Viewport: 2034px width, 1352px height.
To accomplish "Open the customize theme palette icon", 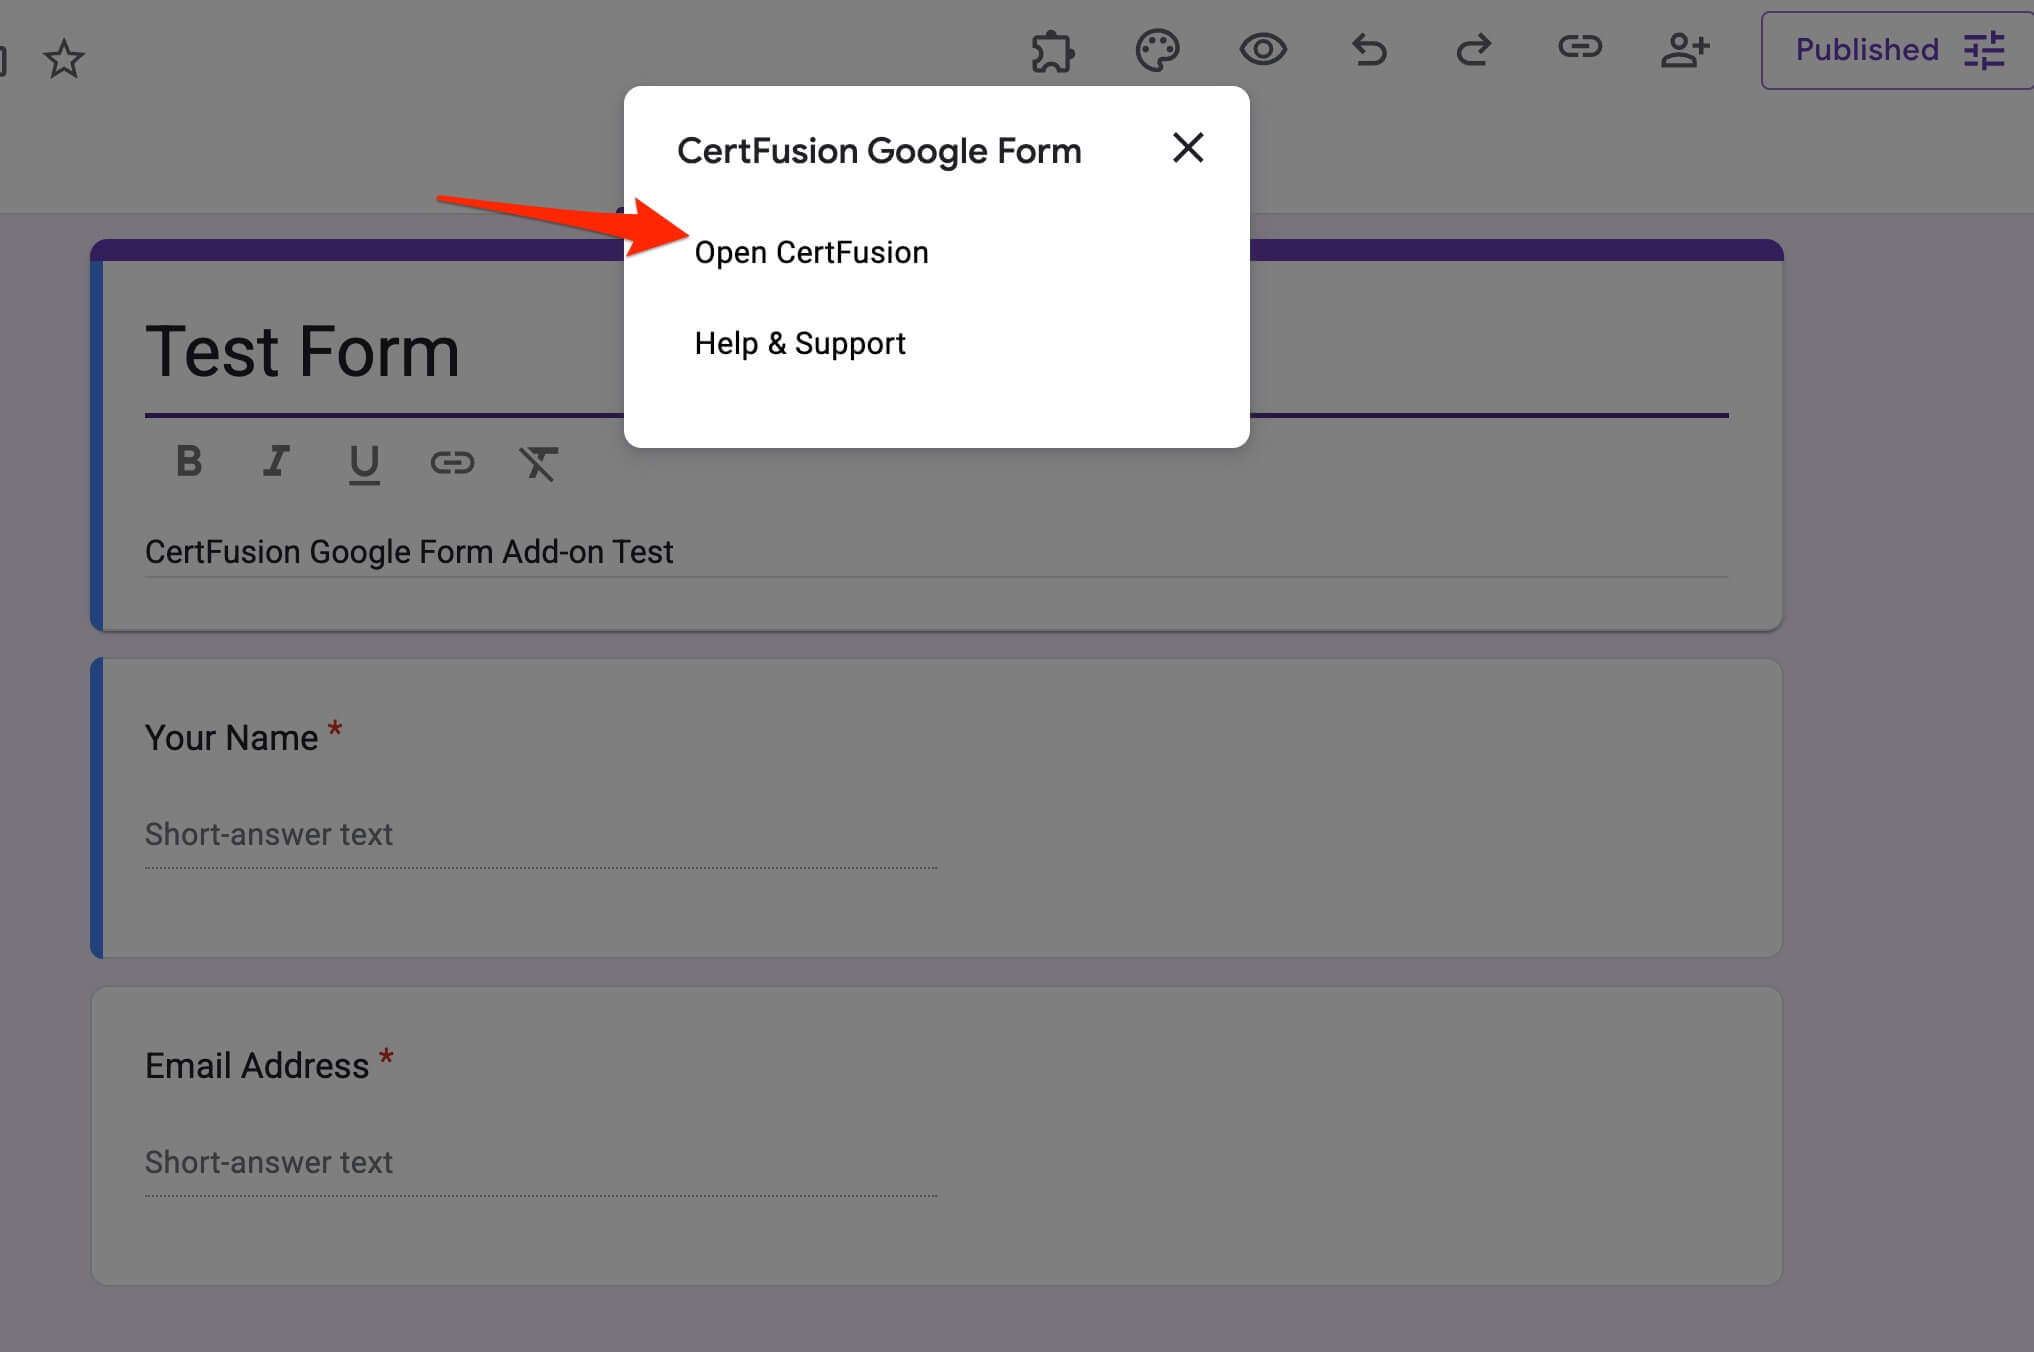I will pyautogui.click(x=1157, y=50).
